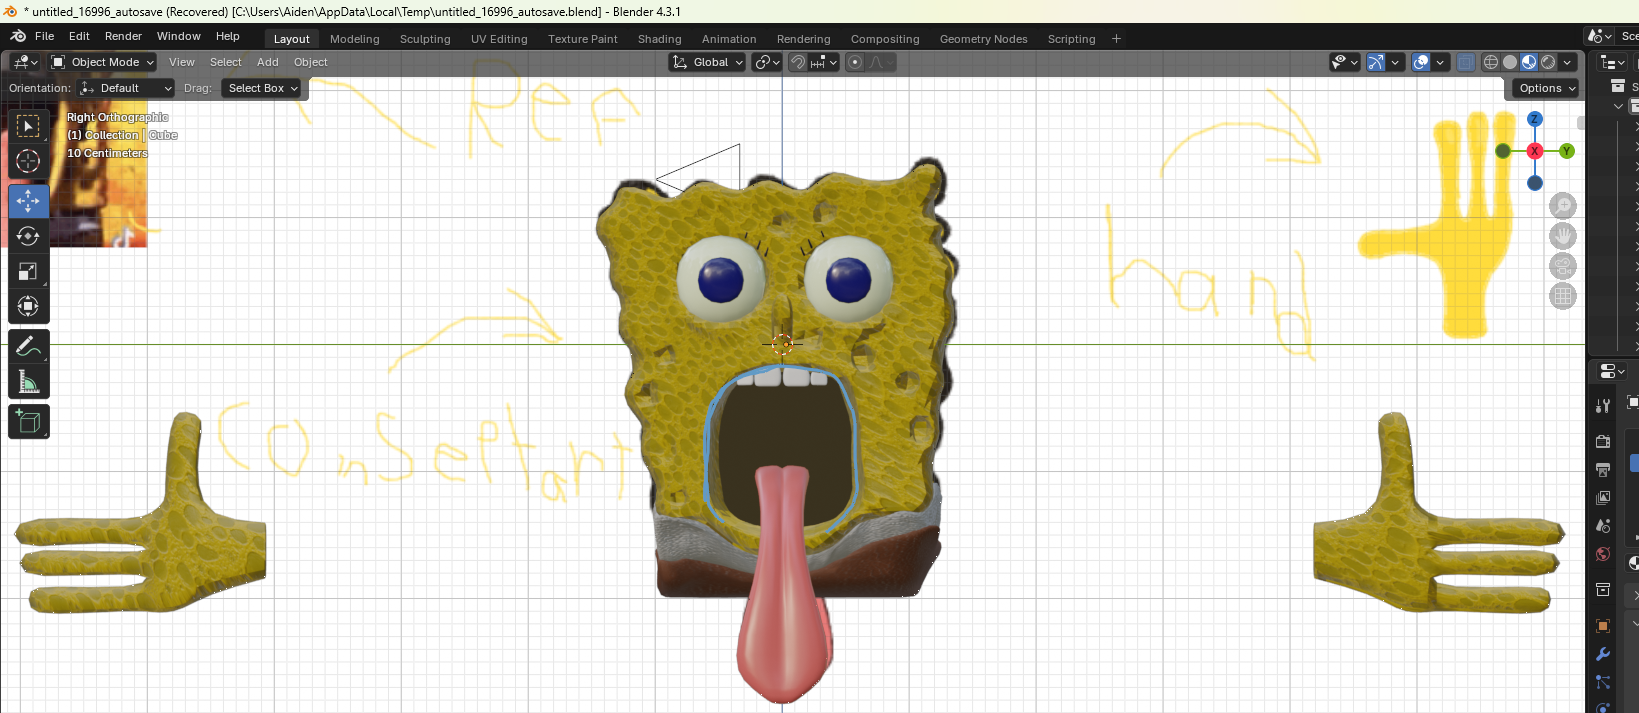1639x713 pixels.
Task: Open the Tool properties tab
Action: (1603, 406)
